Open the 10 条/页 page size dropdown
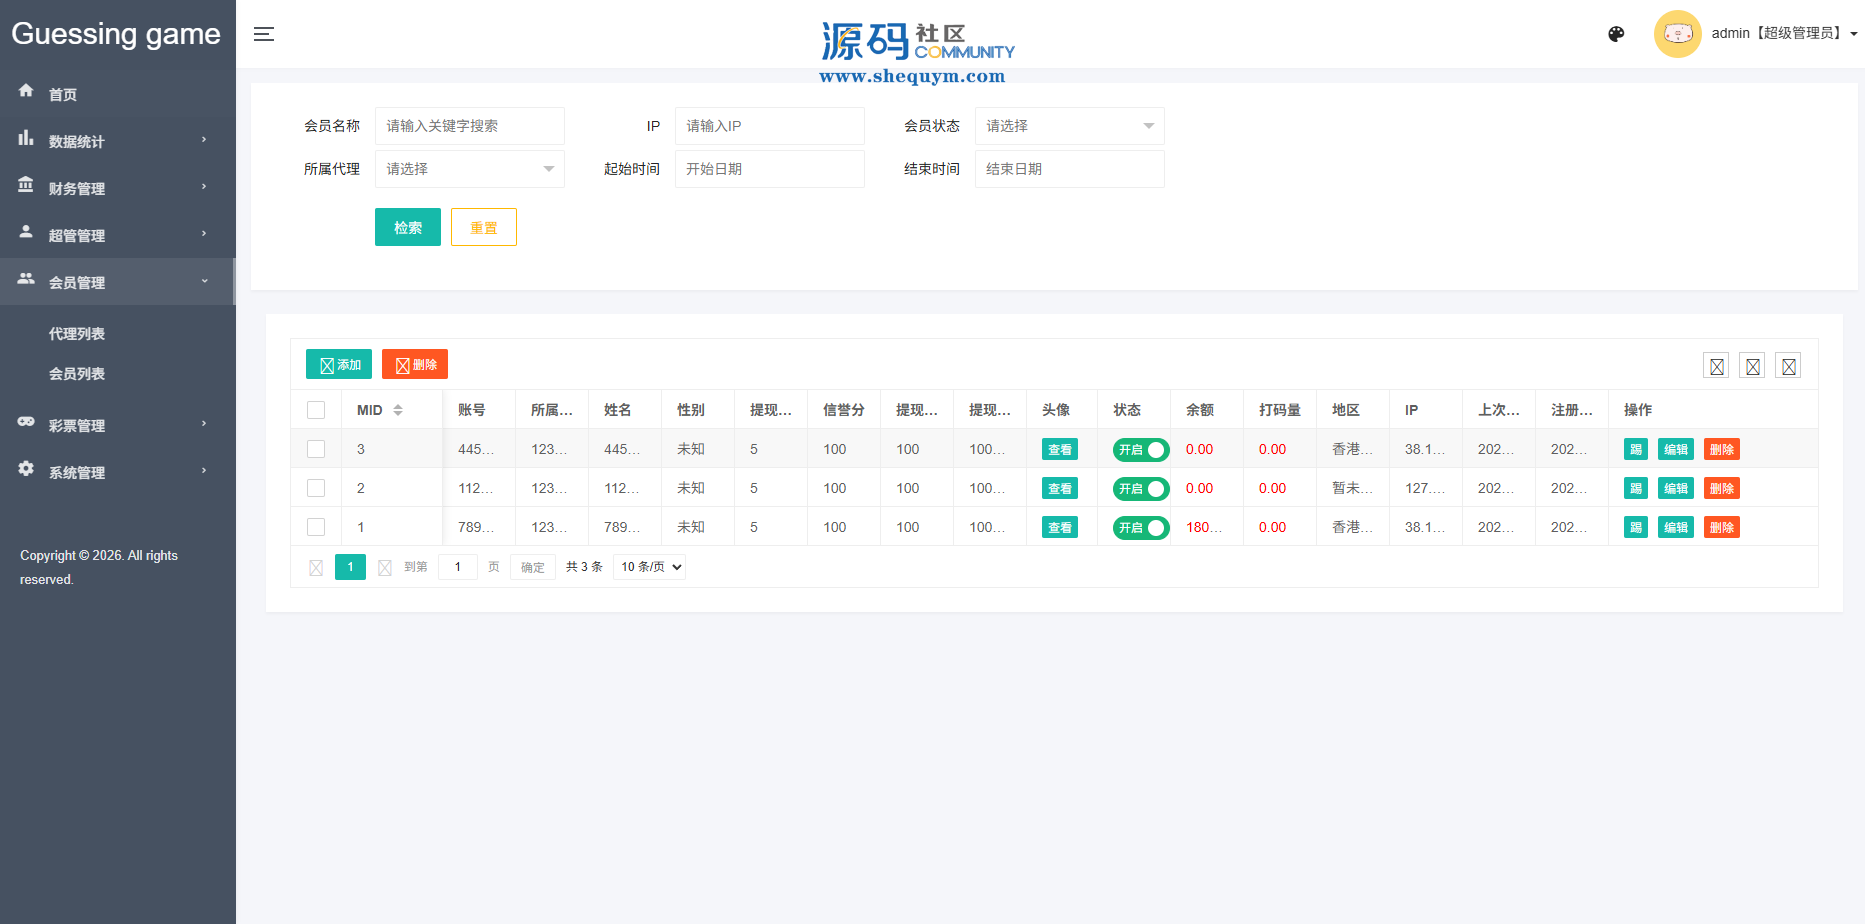Screen dimensions: 1865x924 [650, 567]
